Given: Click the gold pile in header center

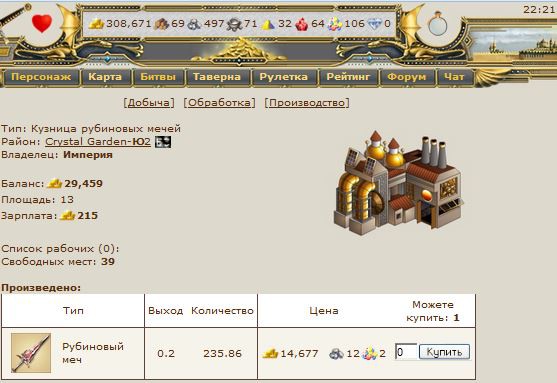Looking at the screenshot, I should [239, 50].
